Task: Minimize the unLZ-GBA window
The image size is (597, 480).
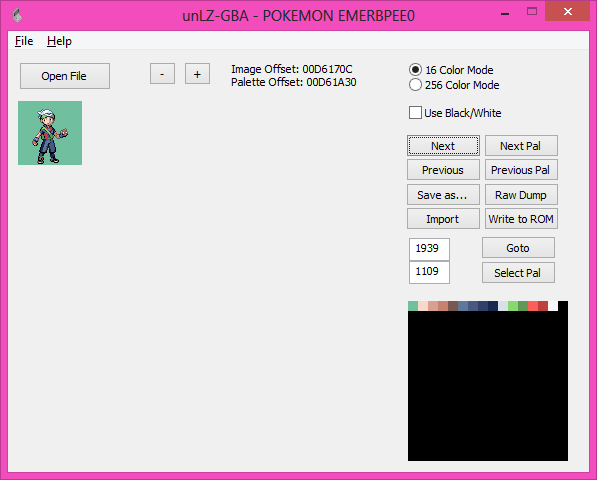Action: coord(505,13)
